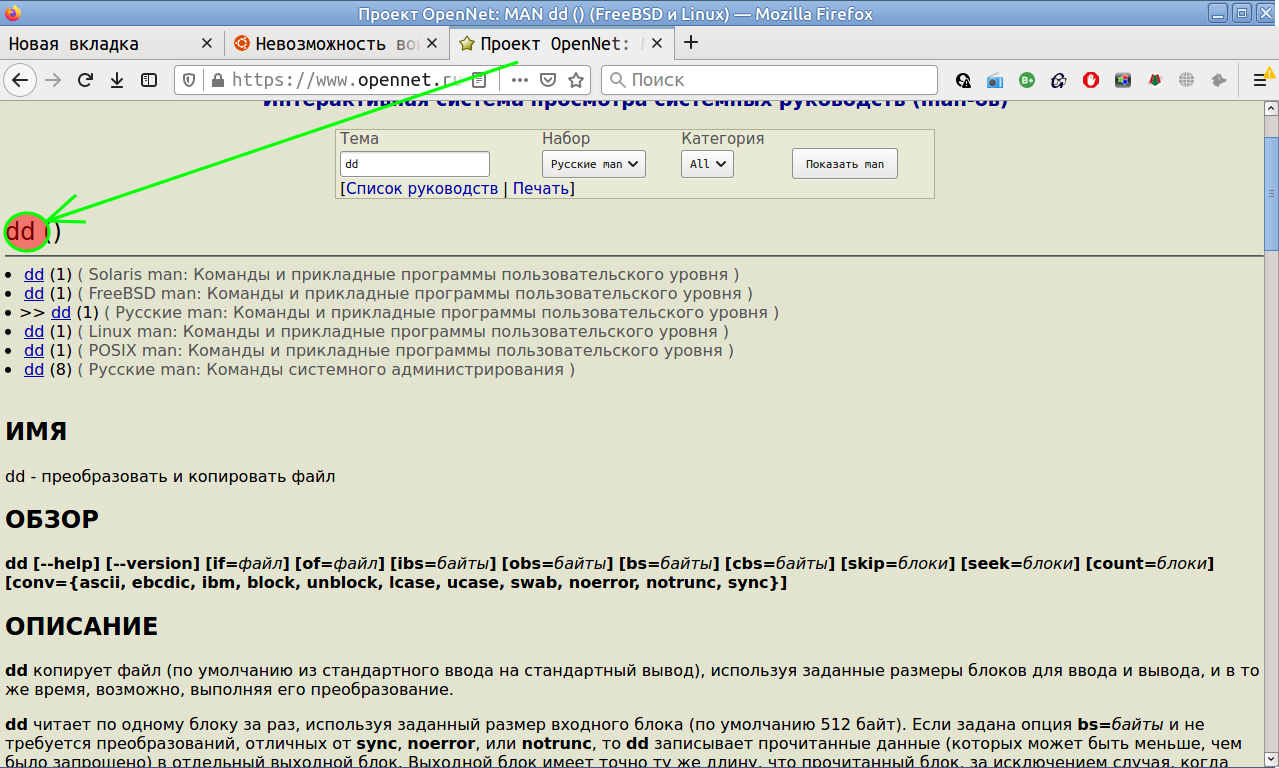Click the gray wolf head extension icon
The height and width of the screenshot is (768, 1279).
pyautogui.click(x=1219, y=80)
